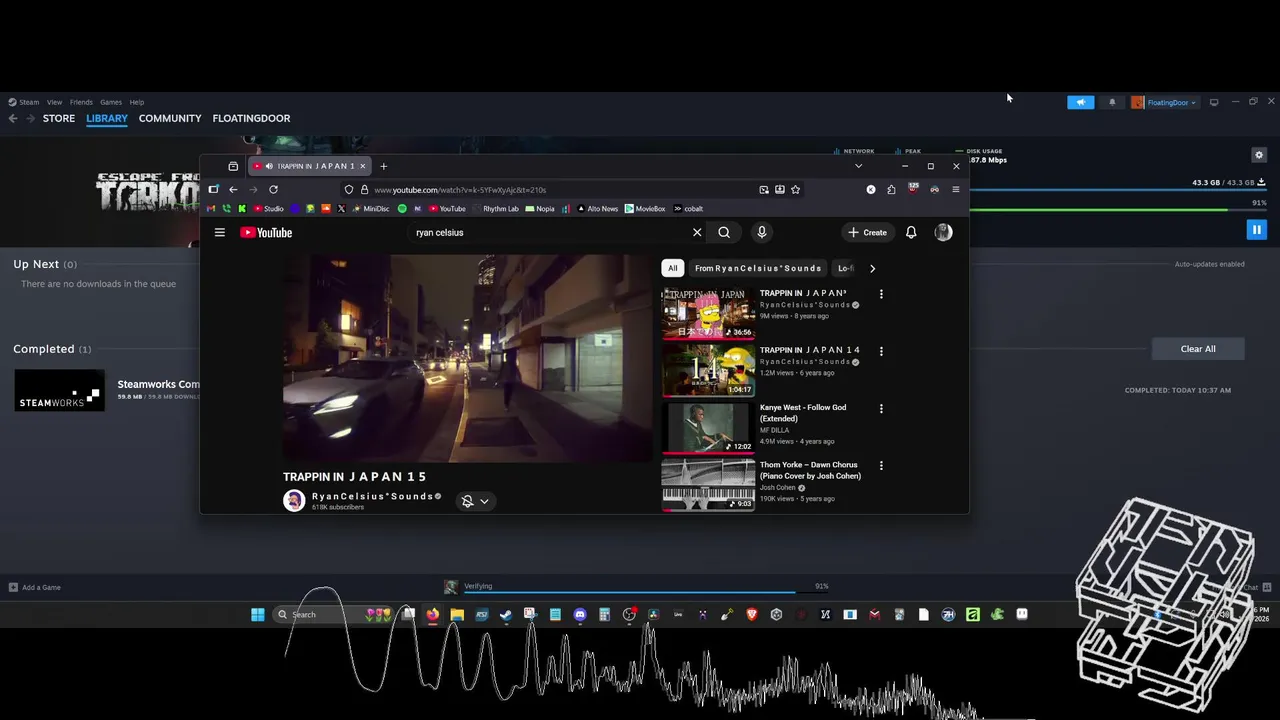Select From RyanCelsius Sounds filter chip
Viewport: 1280px width, 720px height.
tap(758, 268)
